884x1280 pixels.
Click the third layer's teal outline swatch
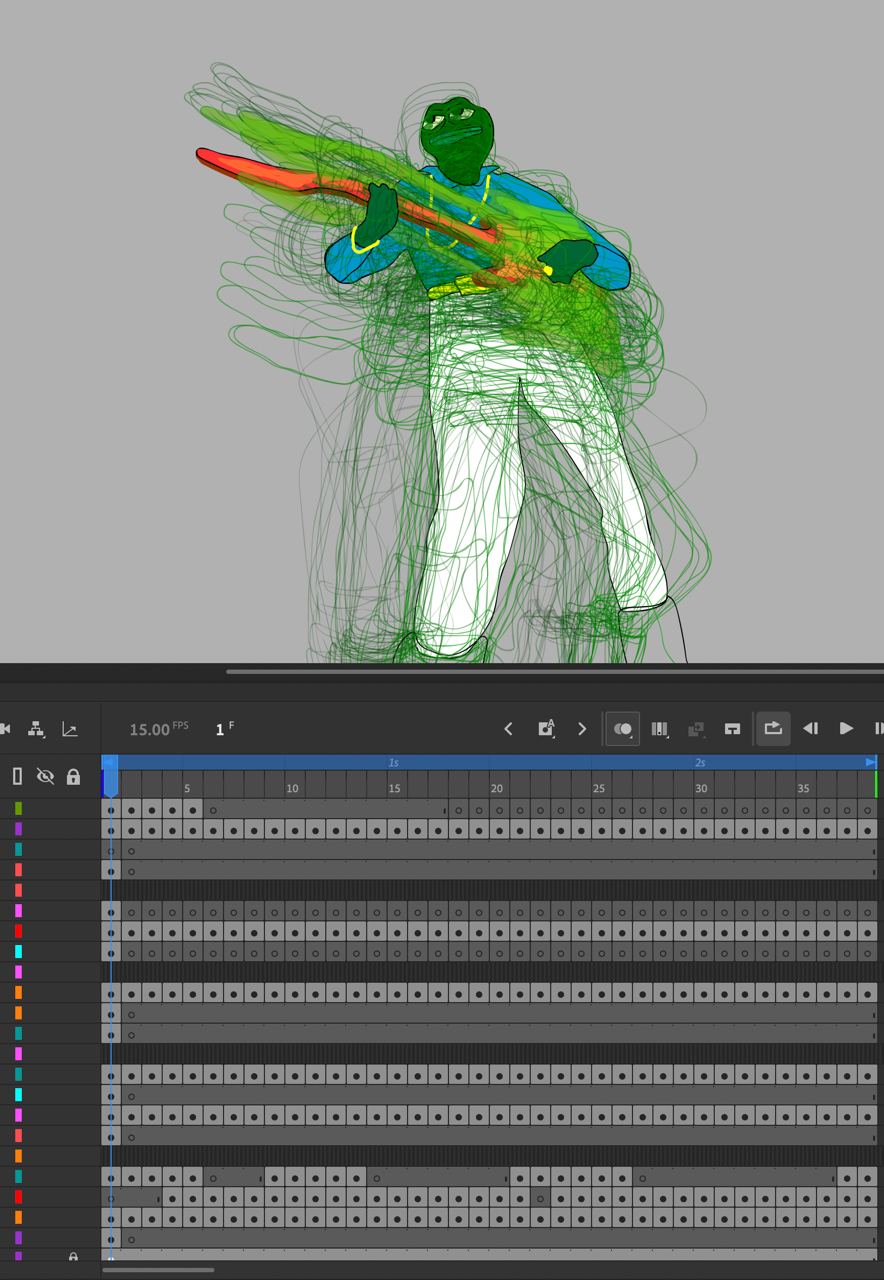pos(18,850)
